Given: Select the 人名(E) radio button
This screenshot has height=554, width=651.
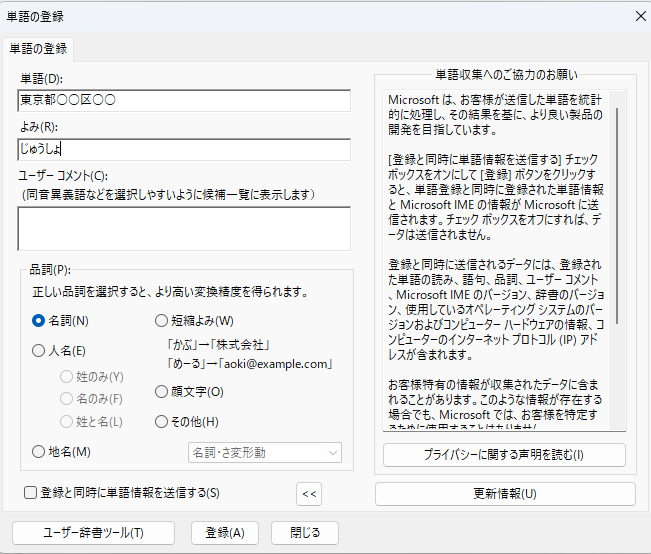Looking at the screenshot, I should click(39, 351).
